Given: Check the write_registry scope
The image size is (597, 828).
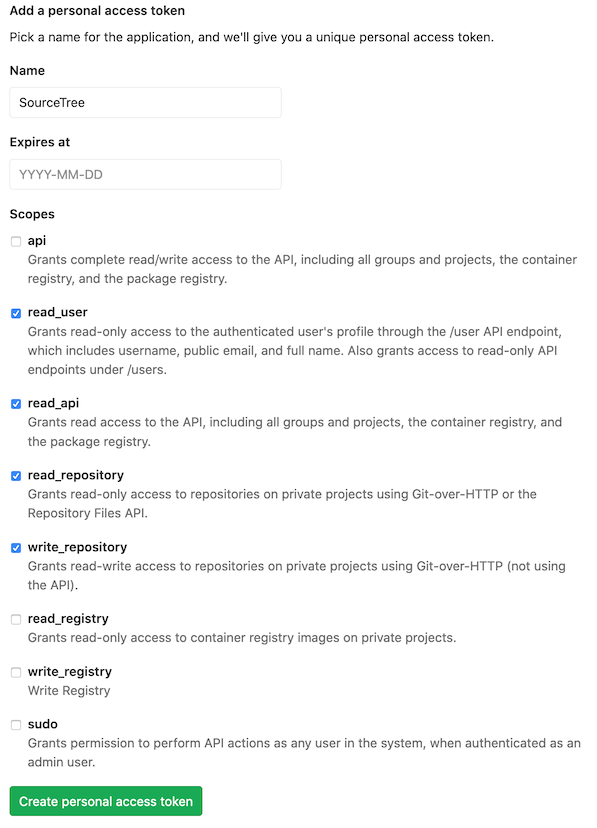Looking at the screenshot, I should (15, 672).
